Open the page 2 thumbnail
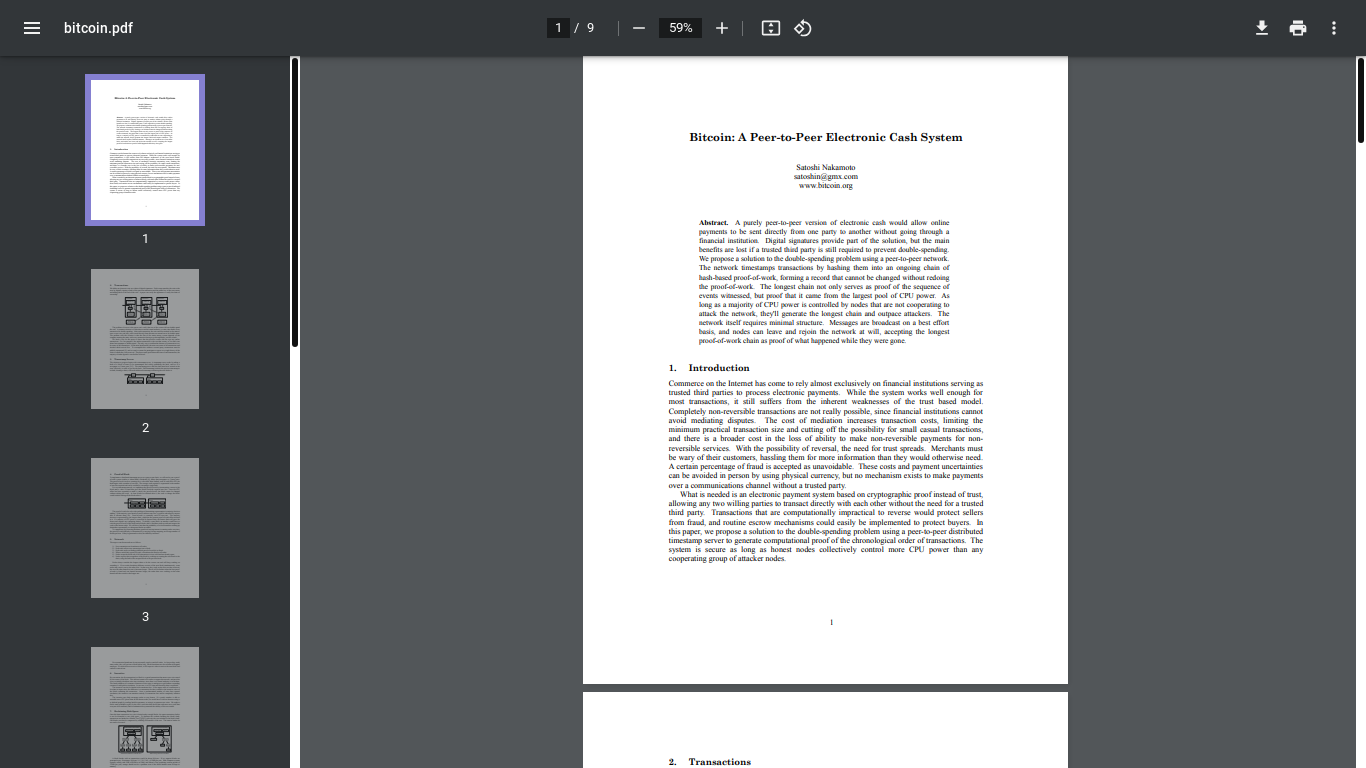 145,339
